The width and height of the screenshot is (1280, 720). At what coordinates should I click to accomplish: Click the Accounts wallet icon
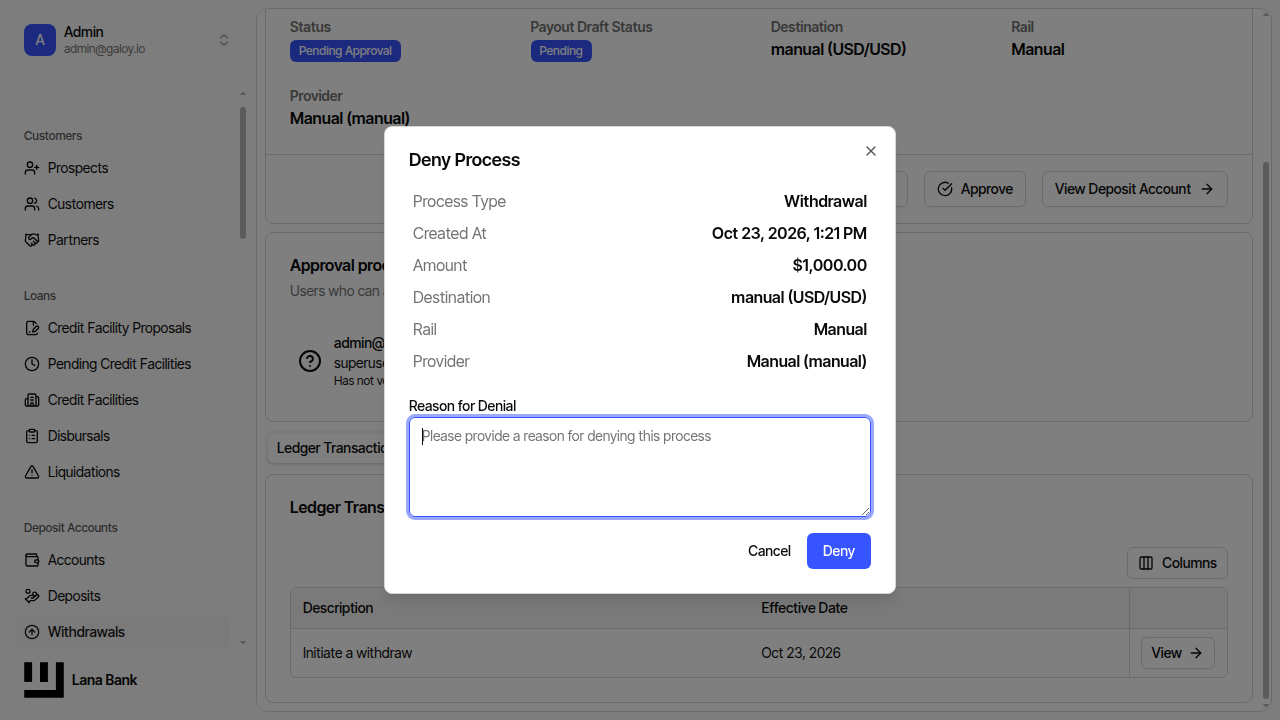32,560
